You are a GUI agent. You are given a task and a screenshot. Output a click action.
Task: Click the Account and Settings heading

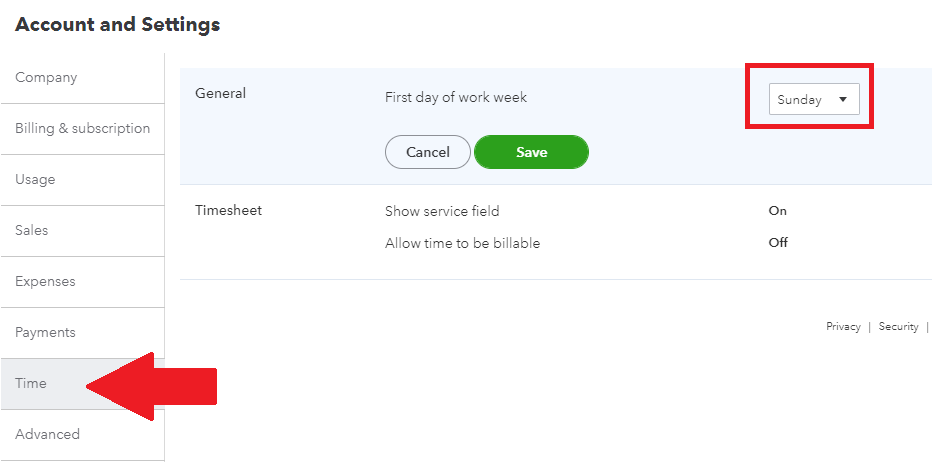[117, 25]
